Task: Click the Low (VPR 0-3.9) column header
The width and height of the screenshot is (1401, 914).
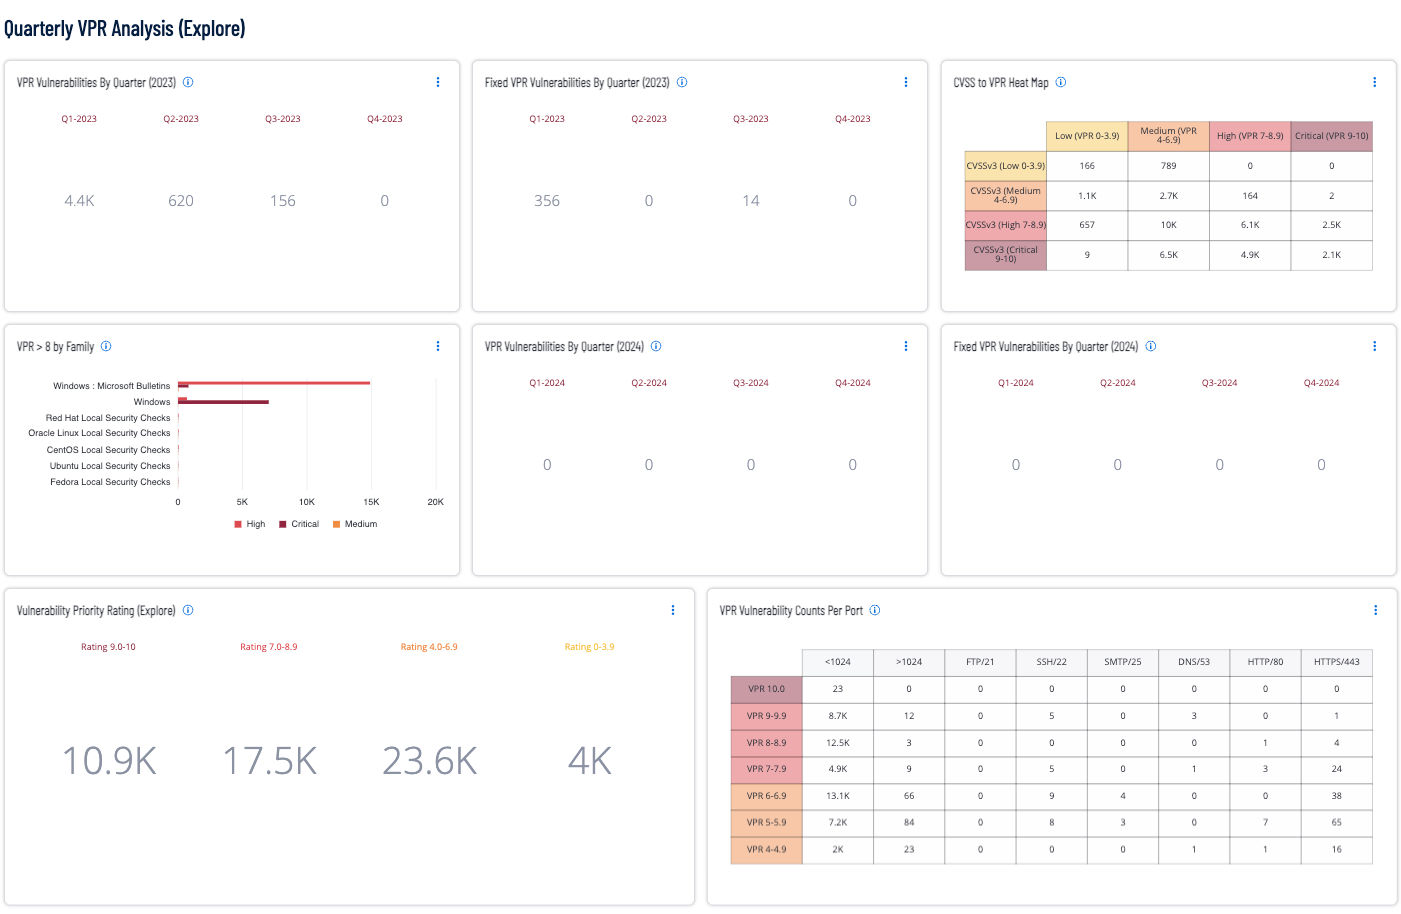Action: coord(1087,136)
